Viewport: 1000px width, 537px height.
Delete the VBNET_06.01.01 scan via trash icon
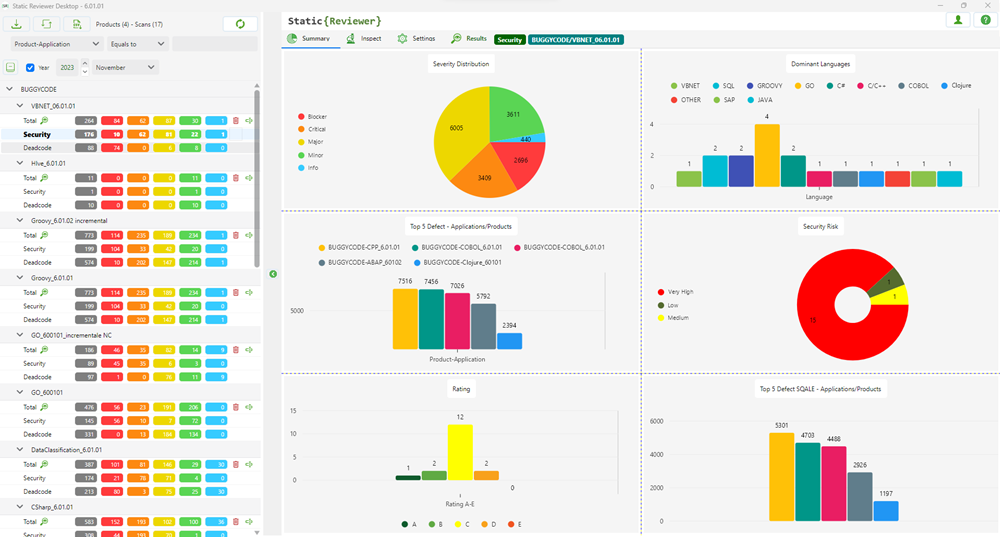(x=236, y=120)
